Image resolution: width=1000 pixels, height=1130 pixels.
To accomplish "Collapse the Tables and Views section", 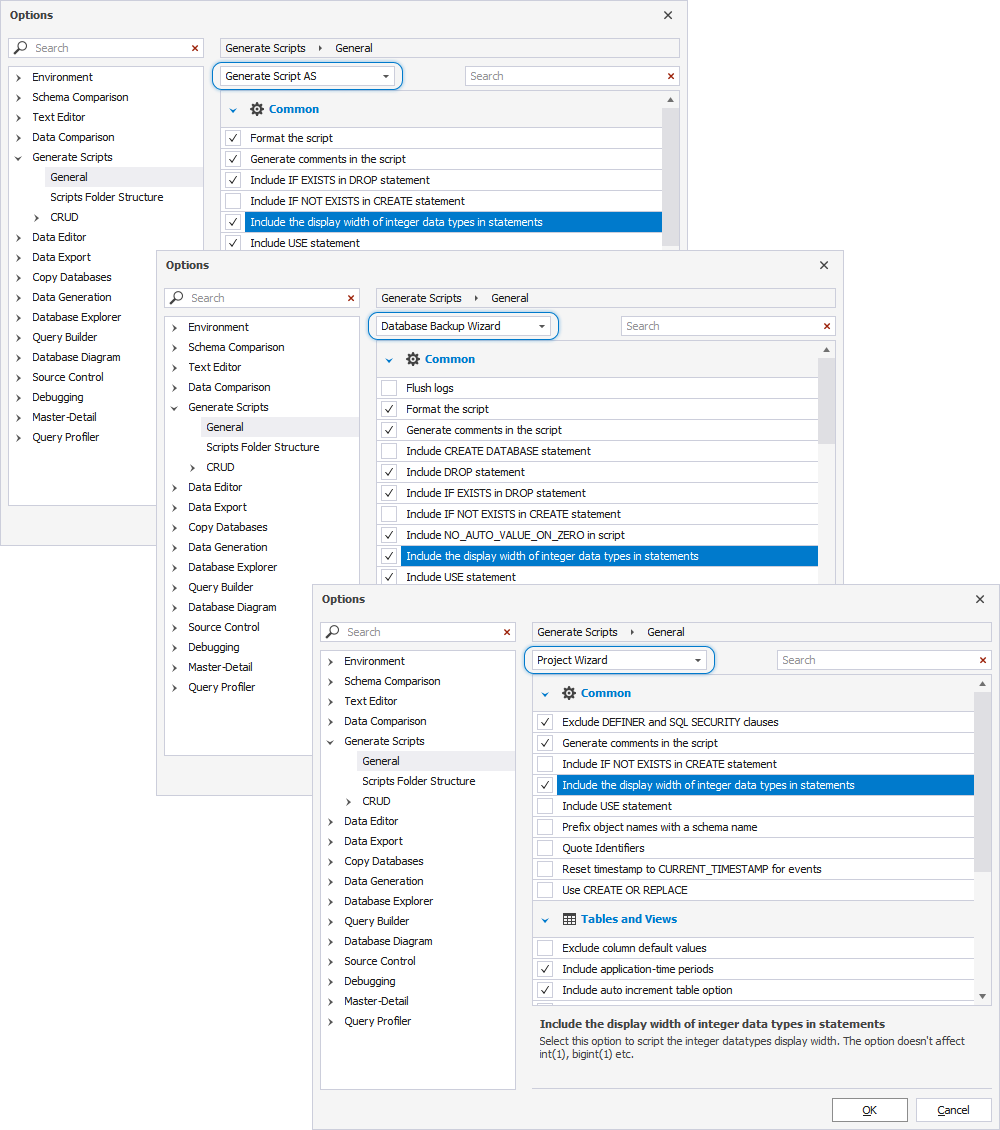I will point(545,920).
